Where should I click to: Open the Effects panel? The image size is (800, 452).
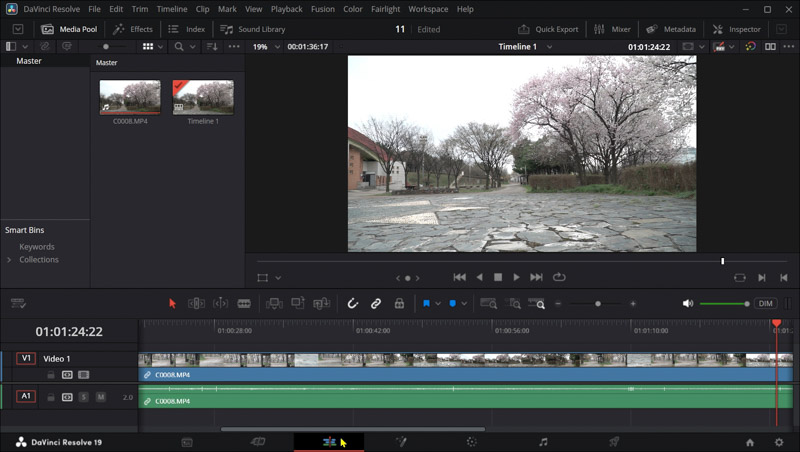pos(133,29)
